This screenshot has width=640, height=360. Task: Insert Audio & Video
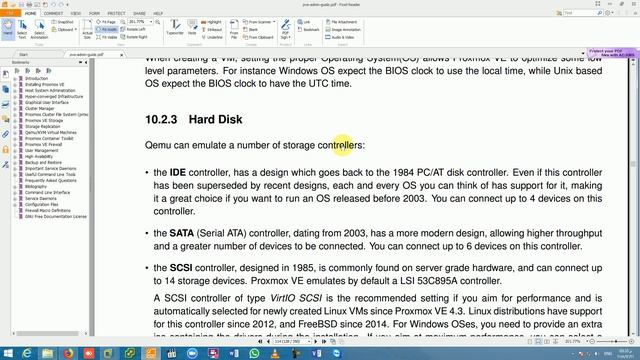(340, 37)
